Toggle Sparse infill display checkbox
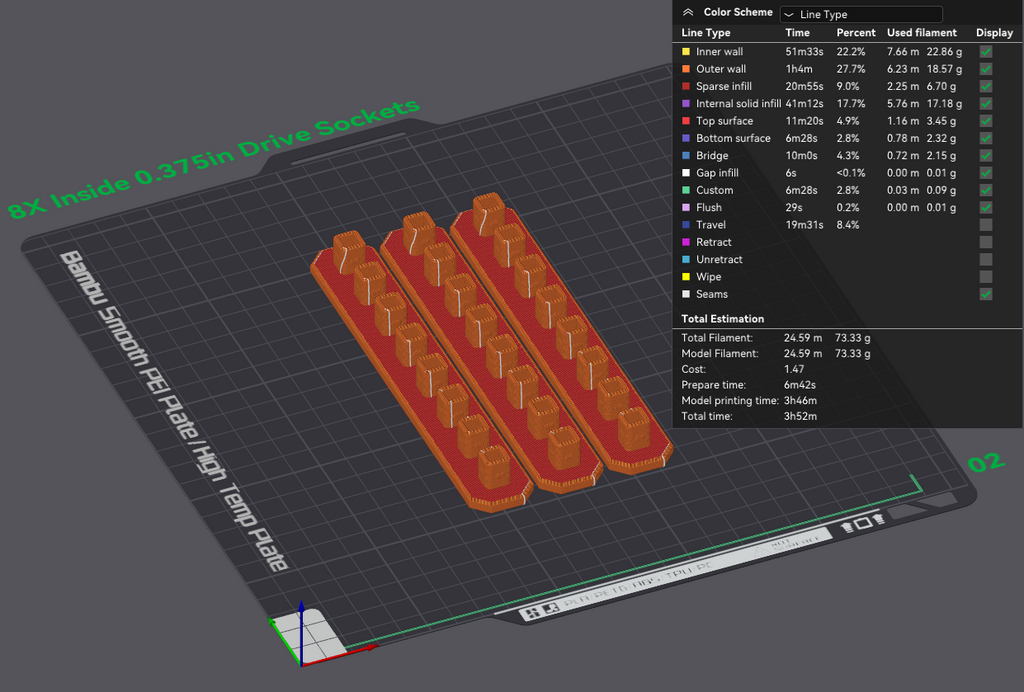This screenshot has width=1024, height=692. [x=985, y=86]
